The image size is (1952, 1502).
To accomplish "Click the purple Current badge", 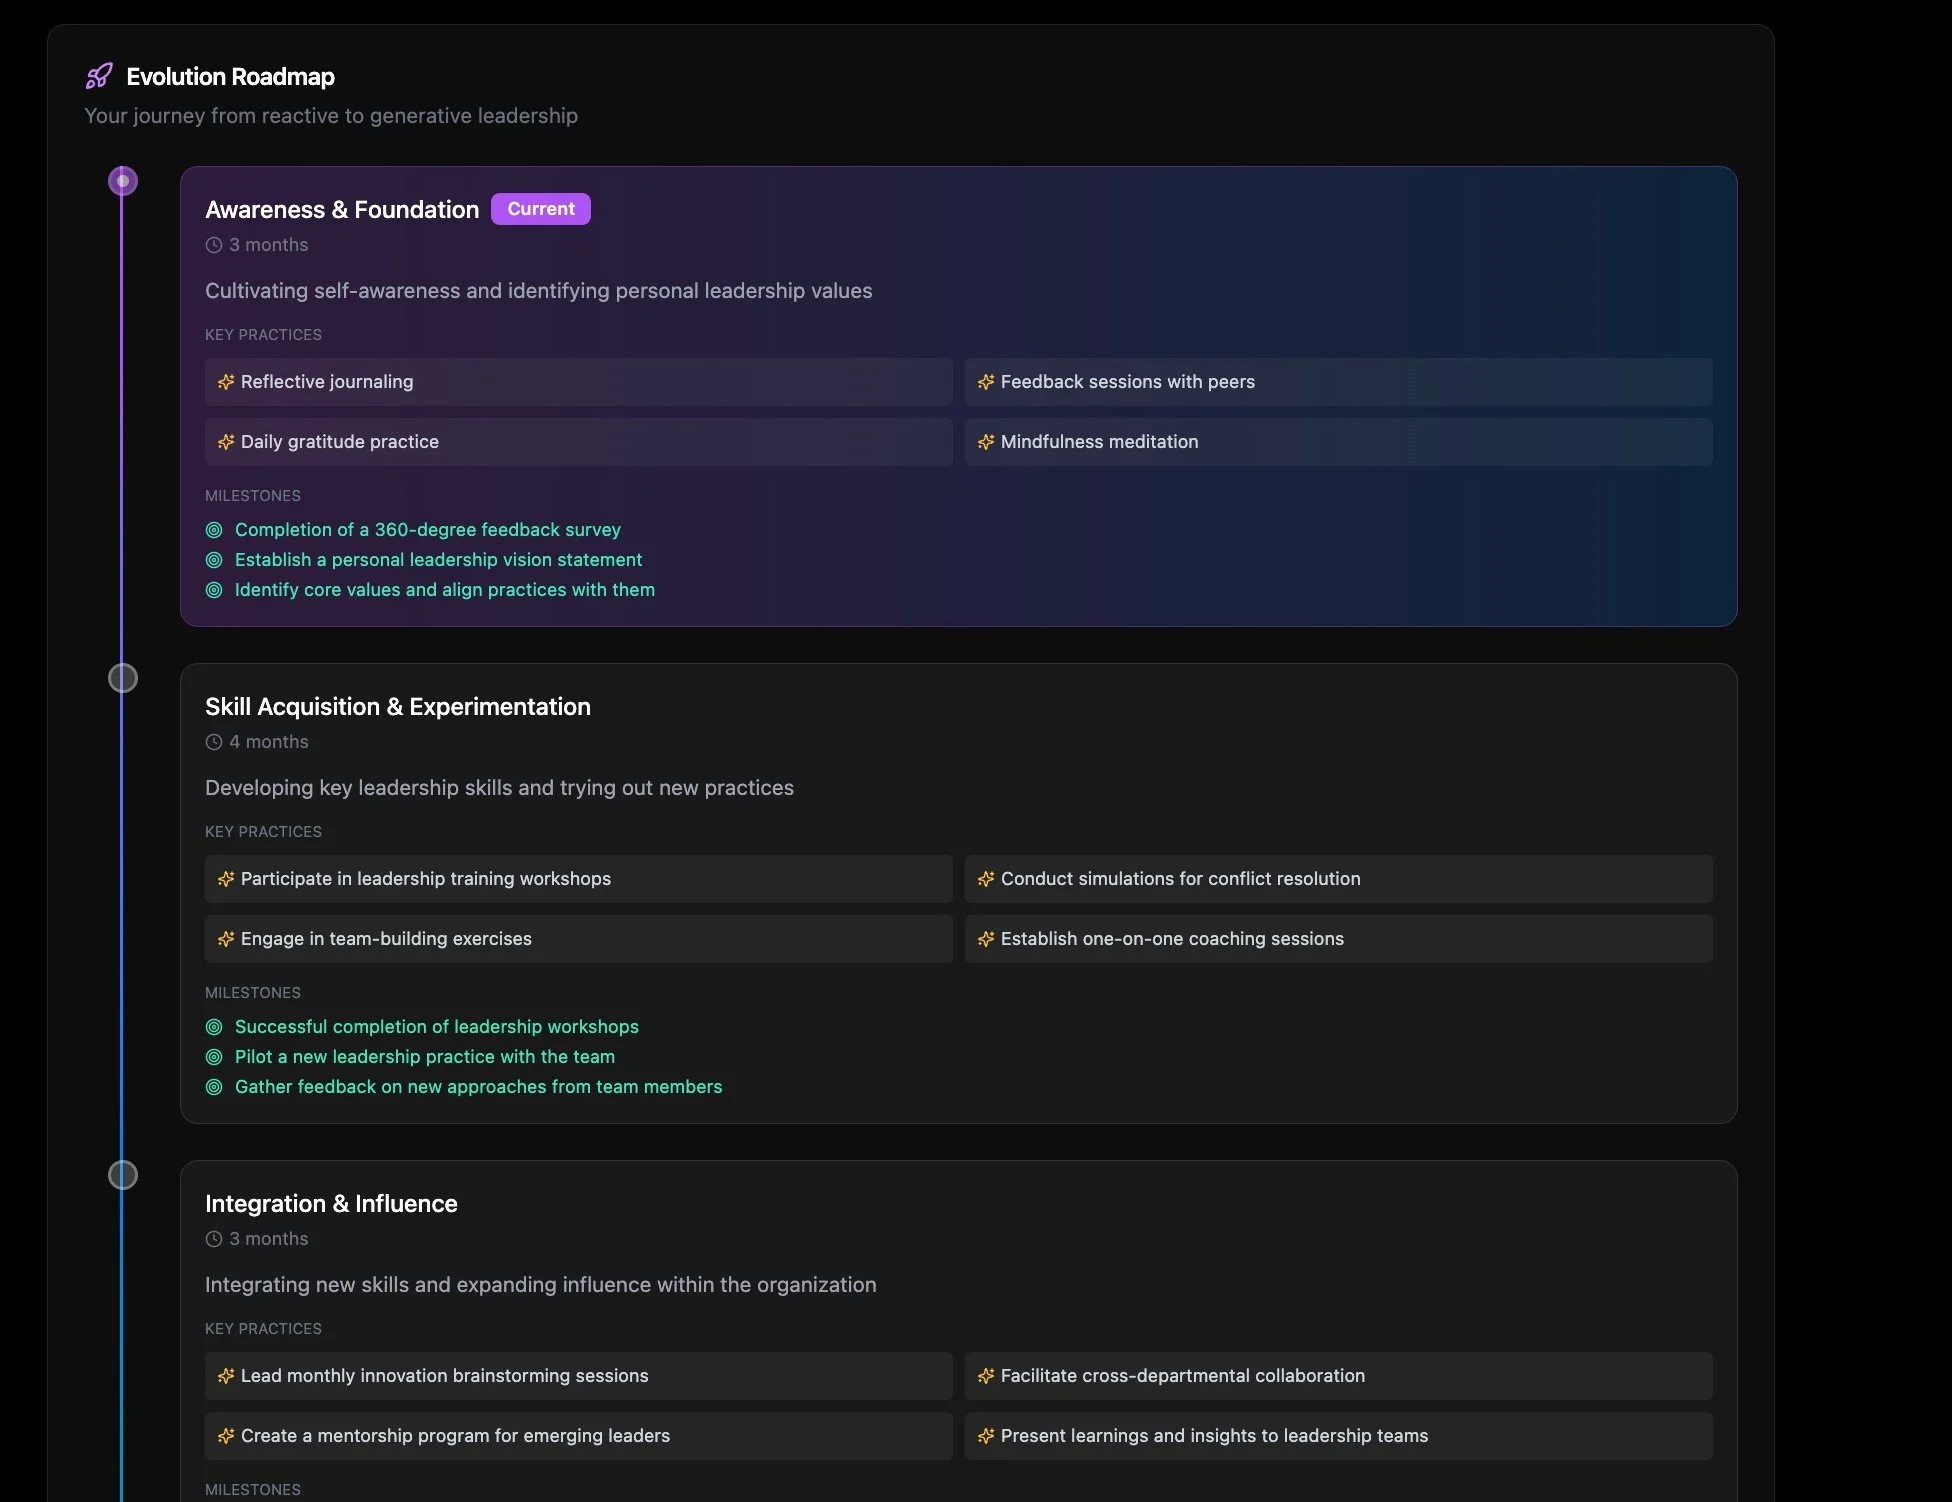I will [540, 209].
